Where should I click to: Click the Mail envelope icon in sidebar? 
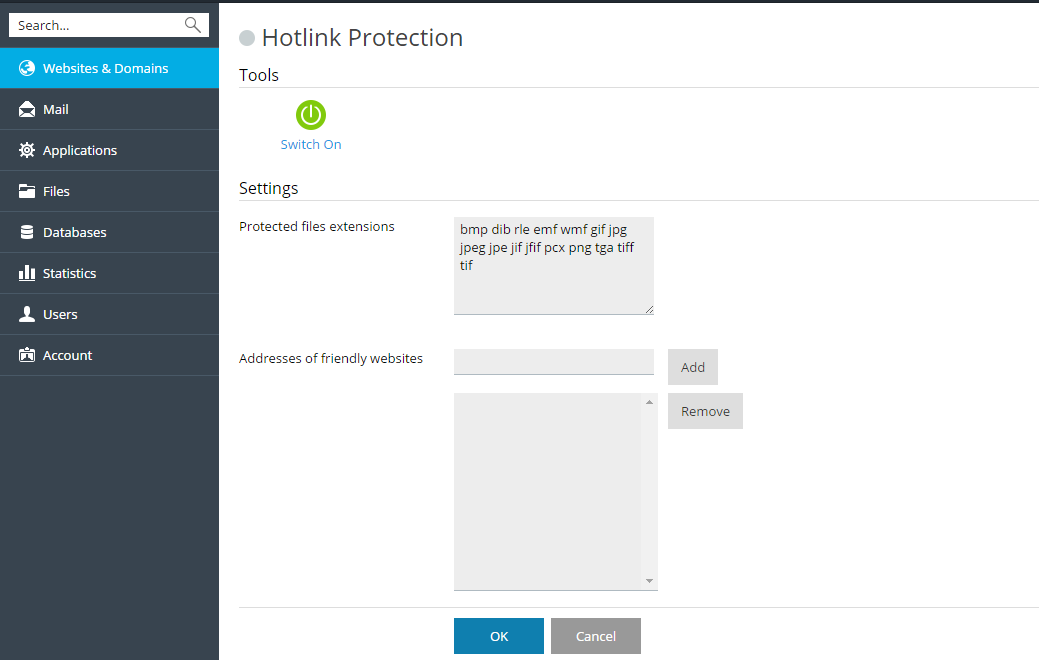(x=27, y=110)
